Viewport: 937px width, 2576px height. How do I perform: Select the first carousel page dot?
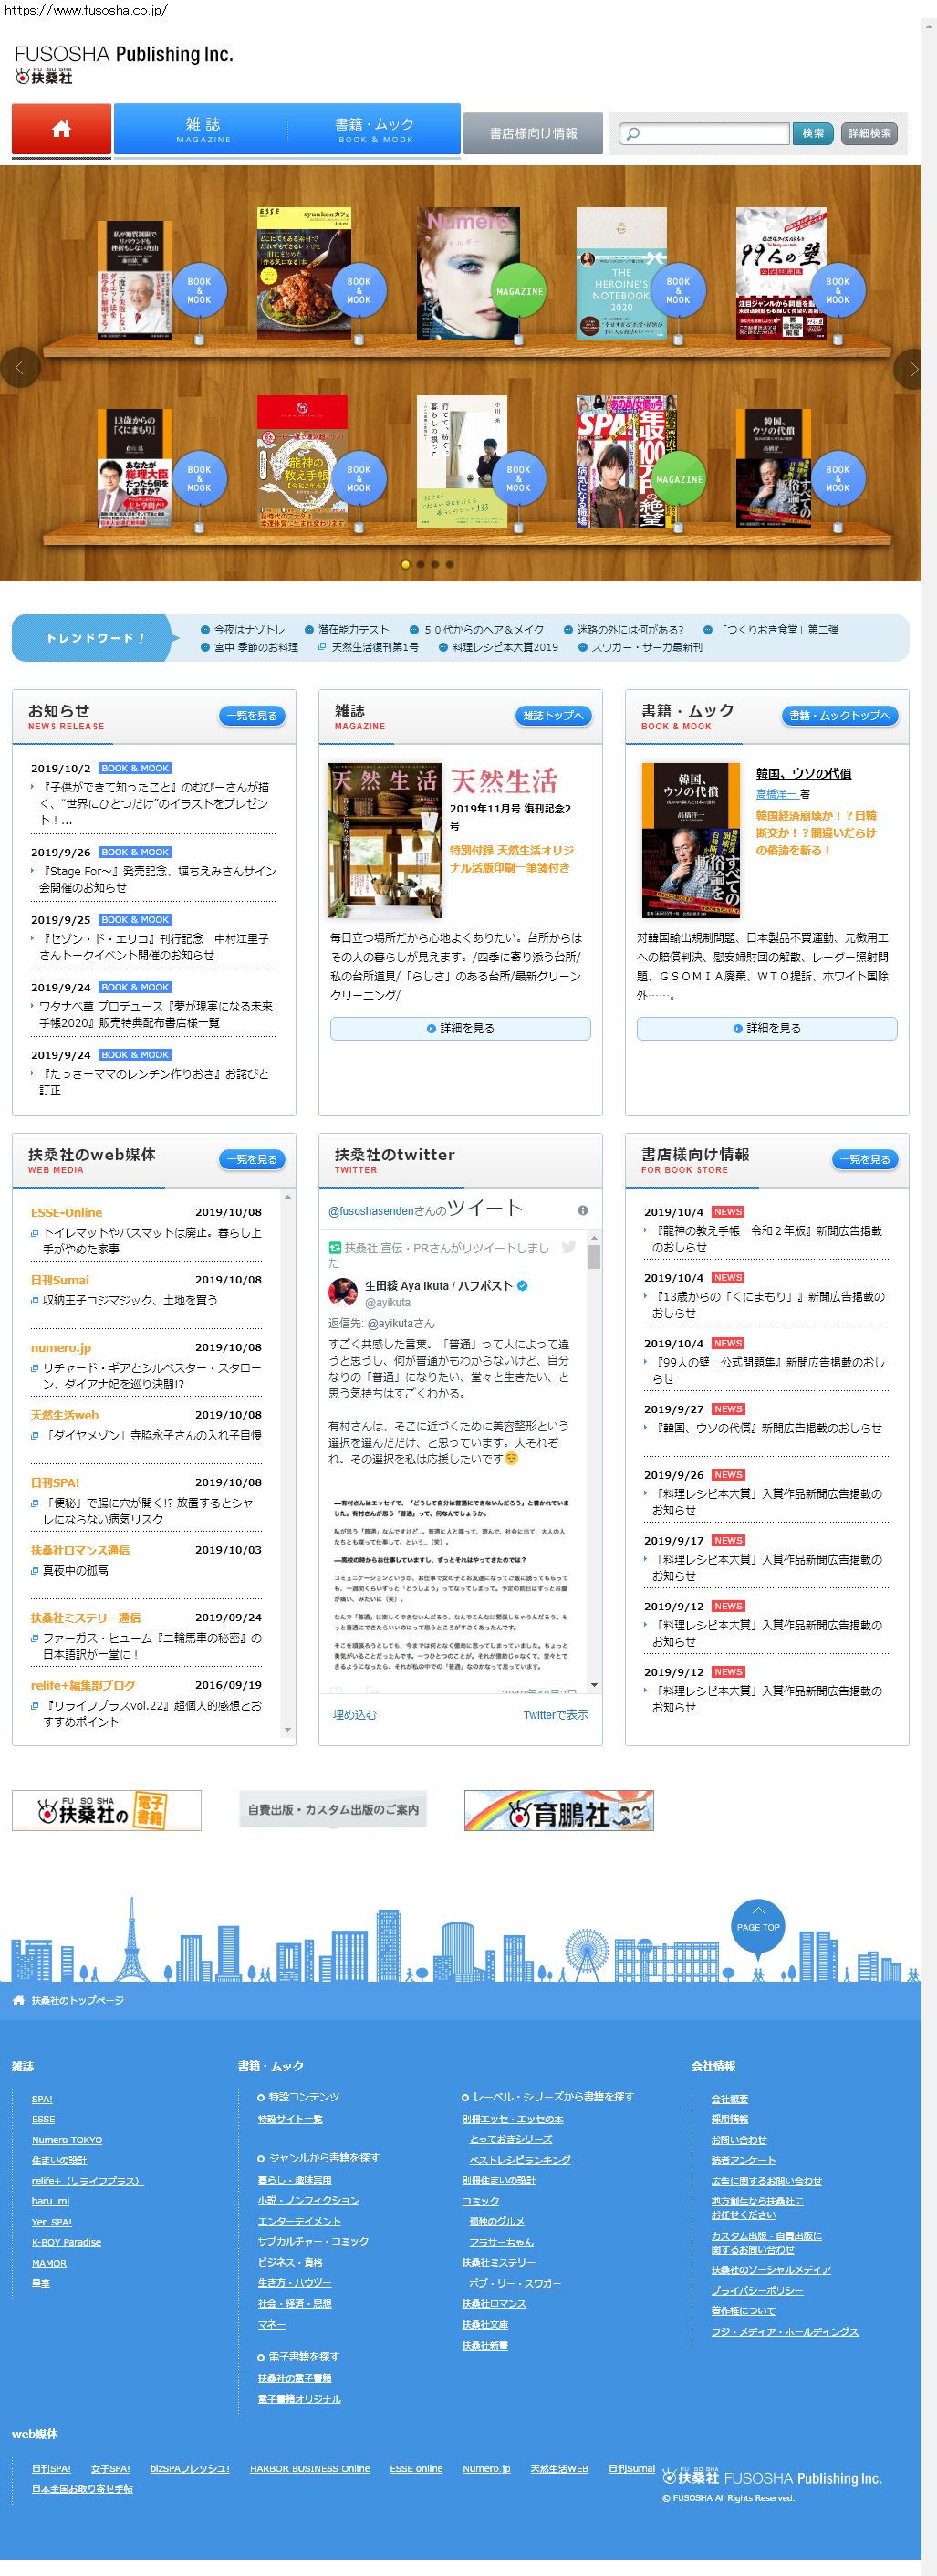405,564
